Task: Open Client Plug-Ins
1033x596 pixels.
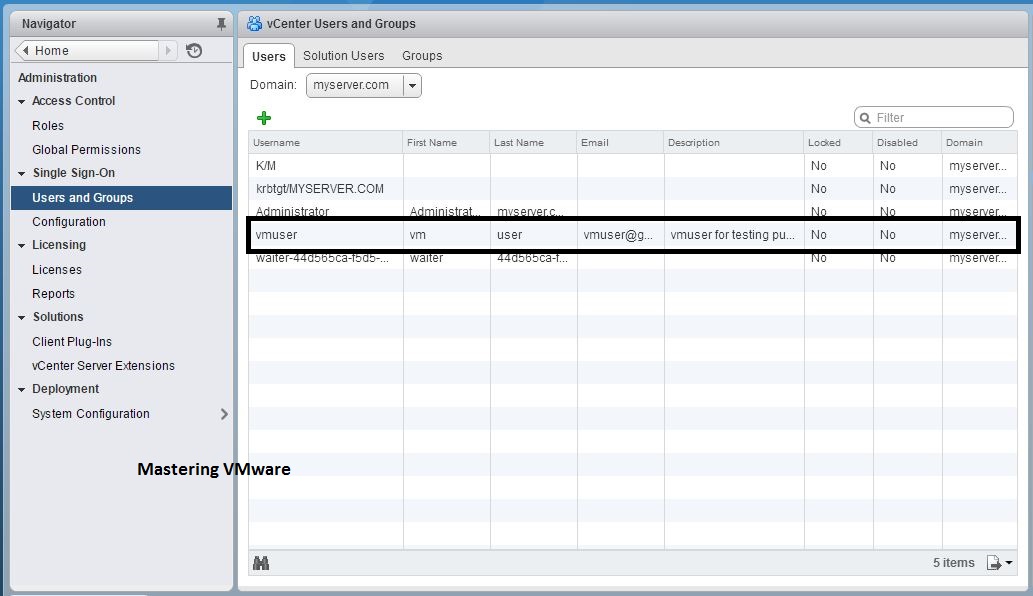Action: pos(72,342)
